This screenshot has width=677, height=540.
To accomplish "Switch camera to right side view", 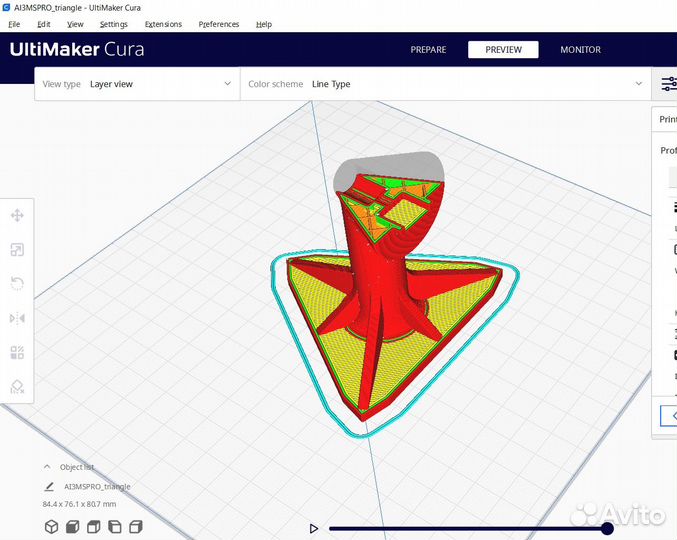I will click(x=136, y=527).
